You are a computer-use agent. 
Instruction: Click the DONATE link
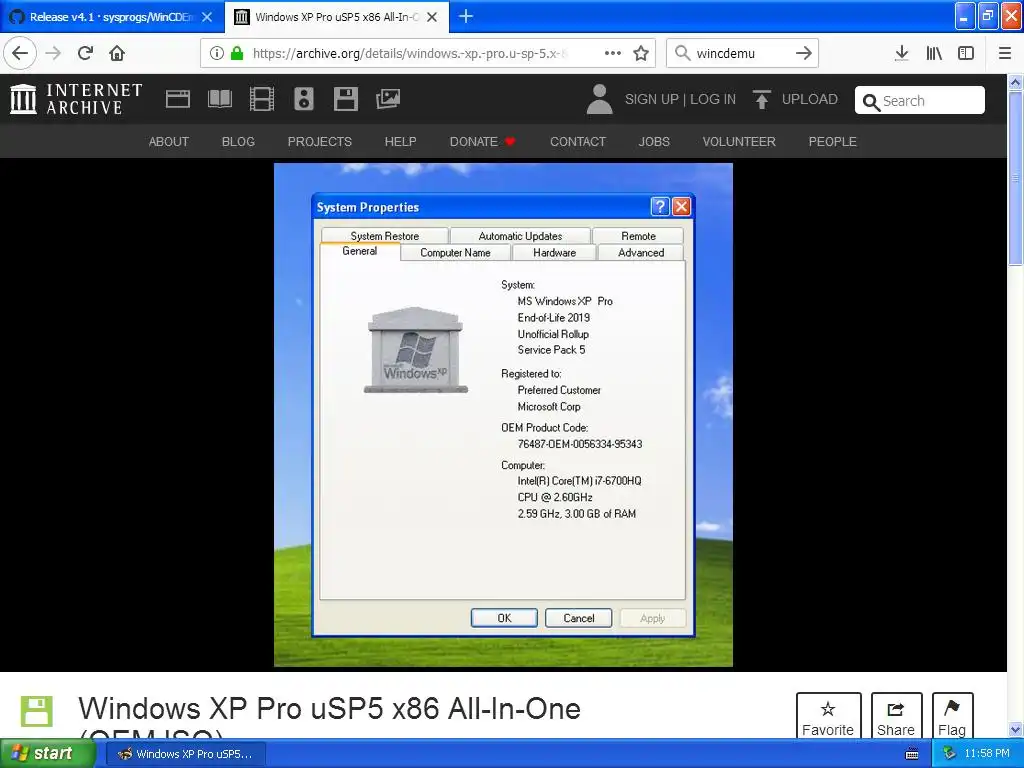[x=482, y=142]
